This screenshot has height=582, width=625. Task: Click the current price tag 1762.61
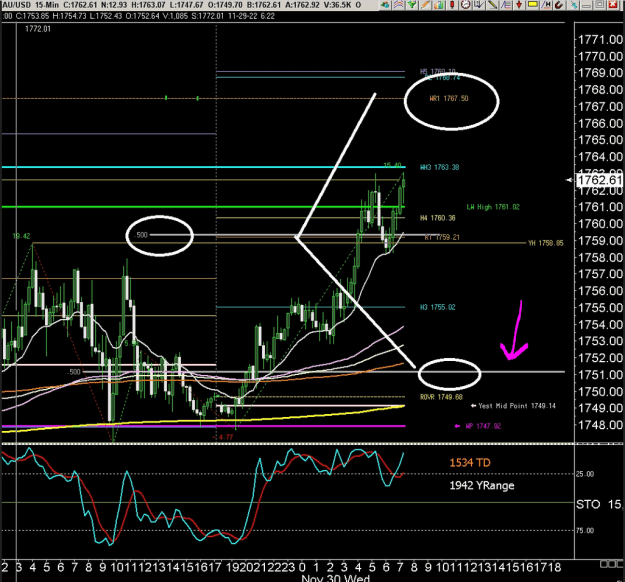[x=599, y=180]
